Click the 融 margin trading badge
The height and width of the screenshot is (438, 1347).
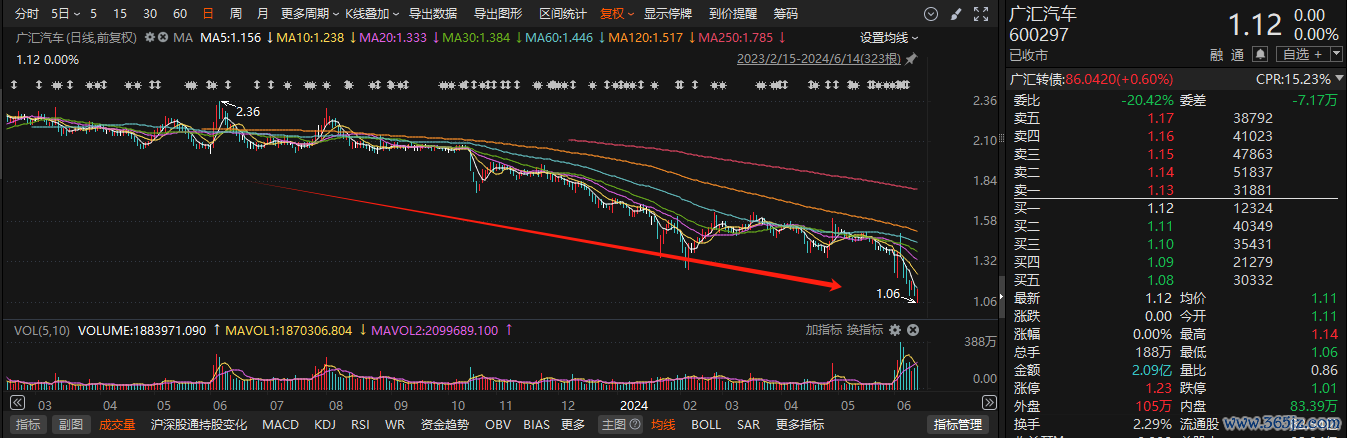click(1217, 54)
